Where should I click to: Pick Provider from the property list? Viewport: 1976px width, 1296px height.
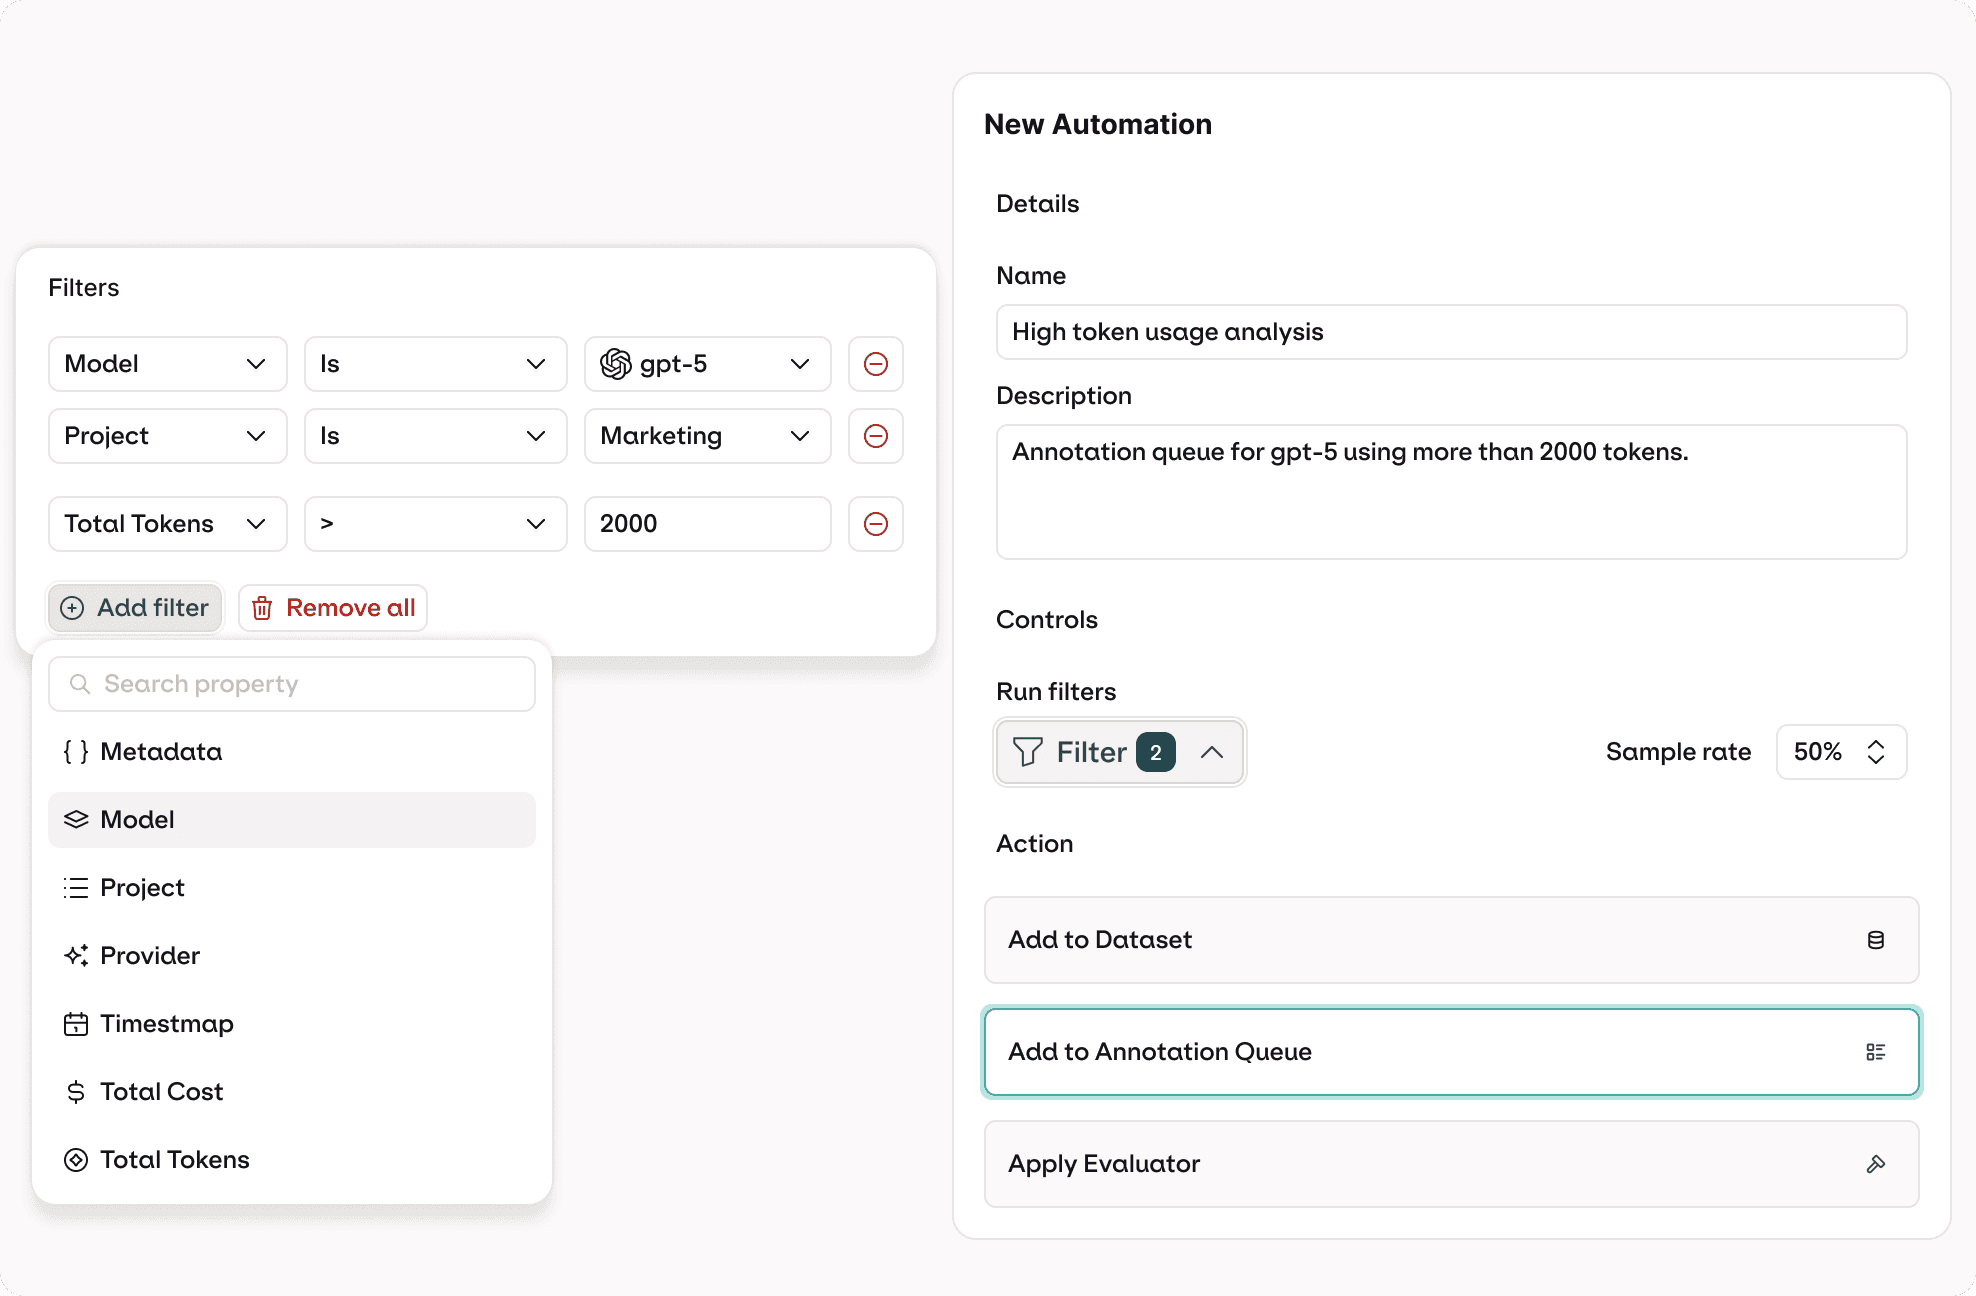pos(150,956)
